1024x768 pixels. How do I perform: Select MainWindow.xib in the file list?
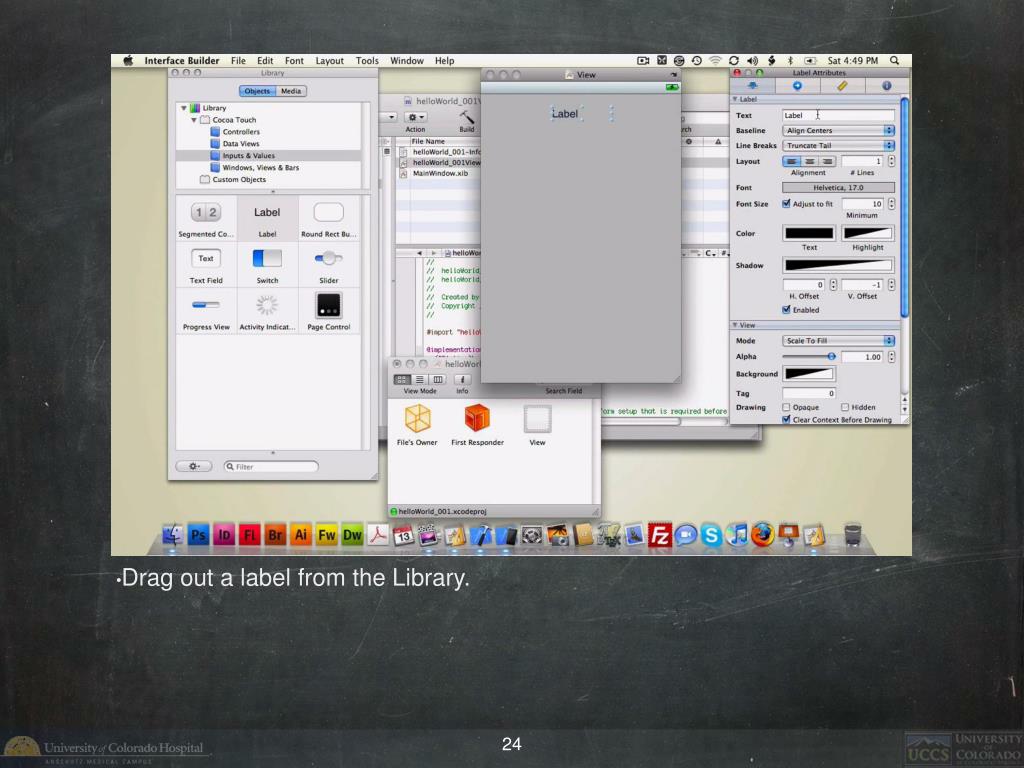440,173
